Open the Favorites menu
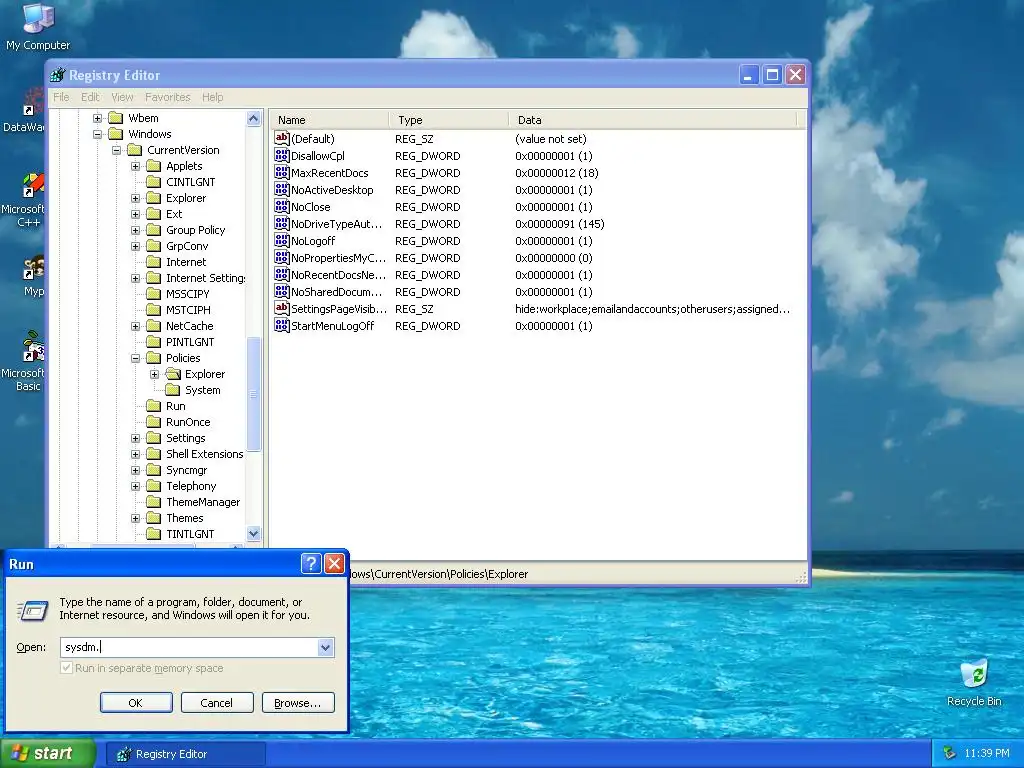Screen dimensions: 1024x768 pyautogui.click(x=168, y=97)
